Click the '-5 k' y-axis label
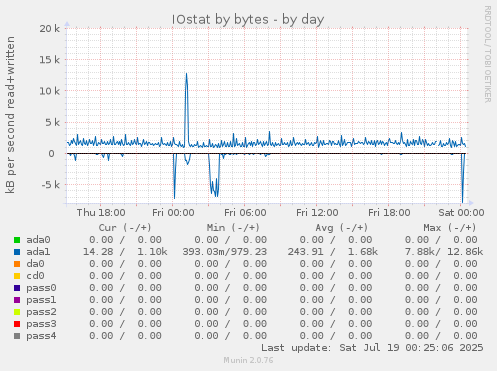 [51, 185]
